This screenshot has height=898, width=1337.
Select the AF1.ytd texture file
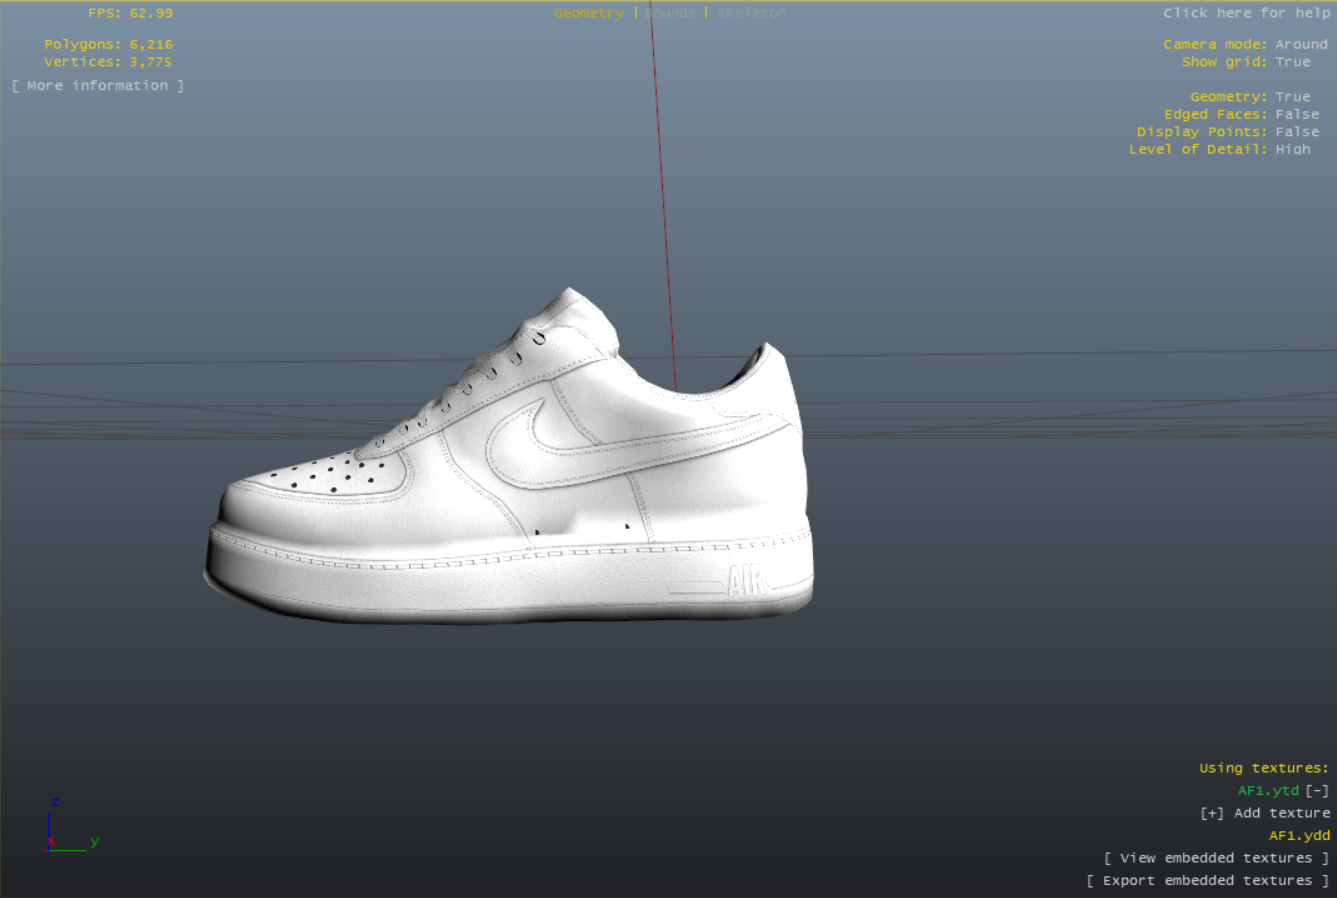1268,791
